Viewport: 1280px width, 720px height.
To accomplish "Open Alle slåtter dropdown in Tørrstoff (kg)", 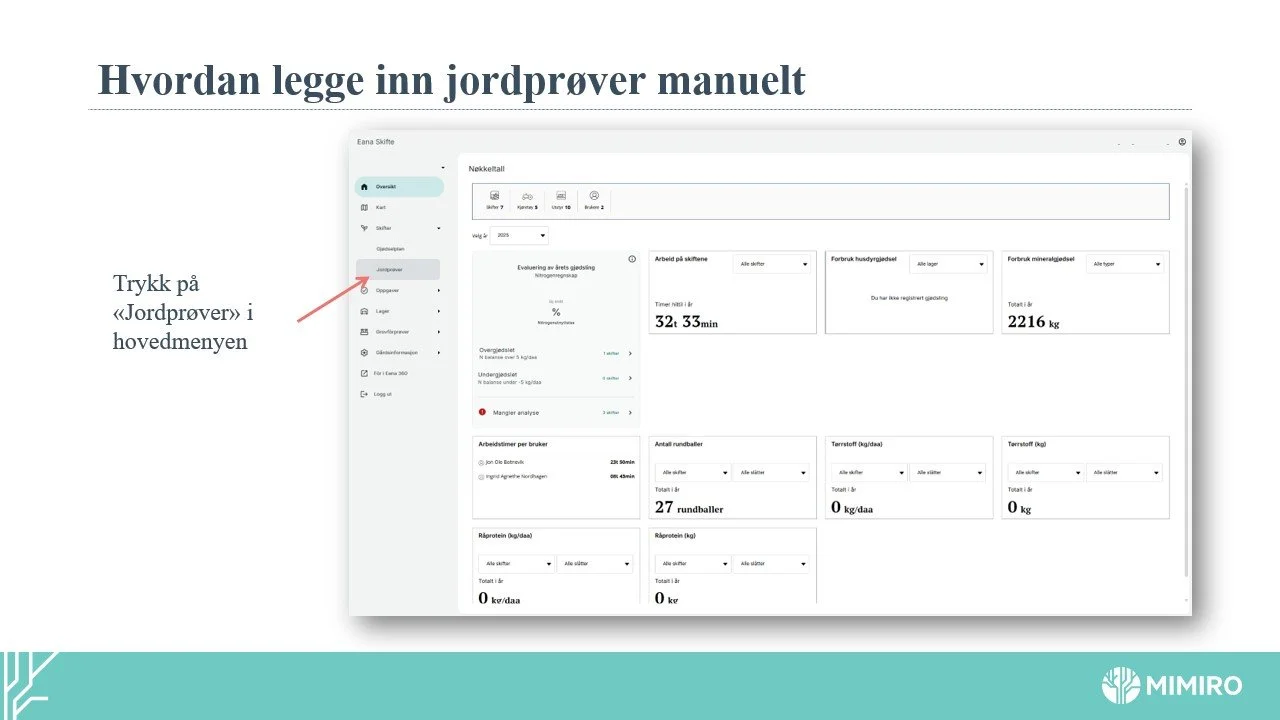I will point(1124,472).
